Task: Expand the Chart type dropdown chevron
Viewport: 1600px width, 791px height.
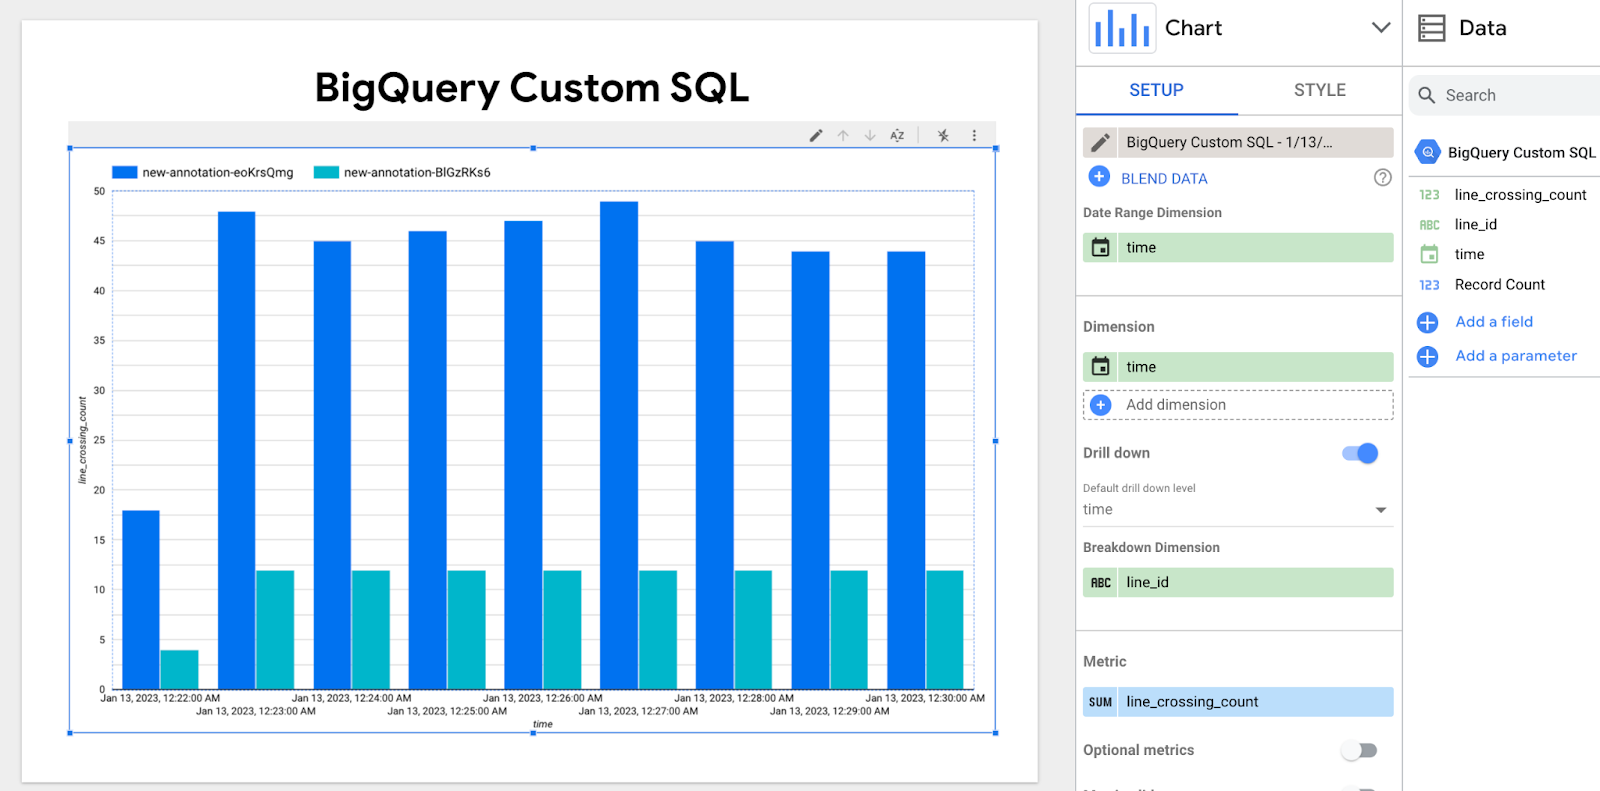Action: (x=1381, y=28)
